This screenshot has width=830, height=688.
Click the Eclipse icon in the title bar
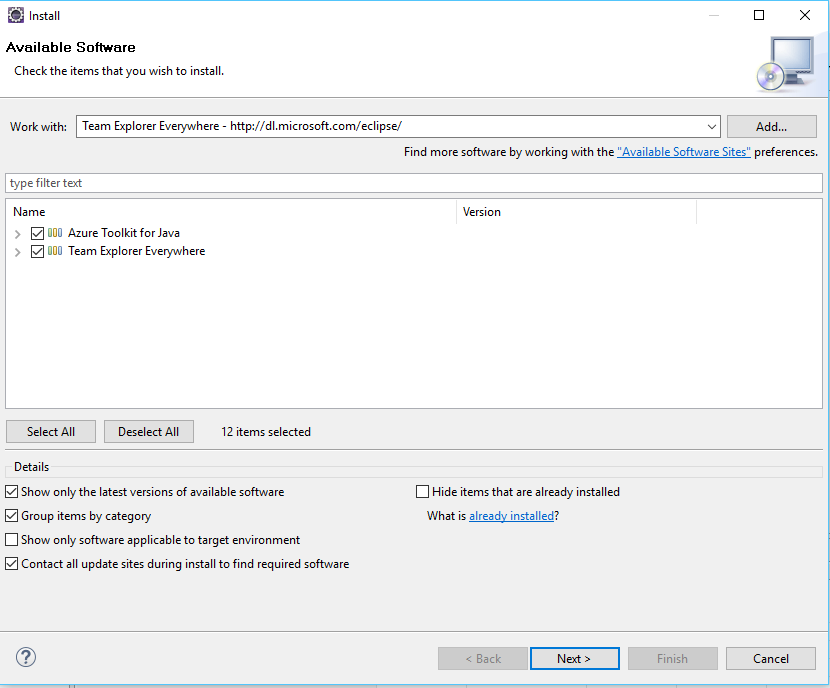(x=14, y=15)
